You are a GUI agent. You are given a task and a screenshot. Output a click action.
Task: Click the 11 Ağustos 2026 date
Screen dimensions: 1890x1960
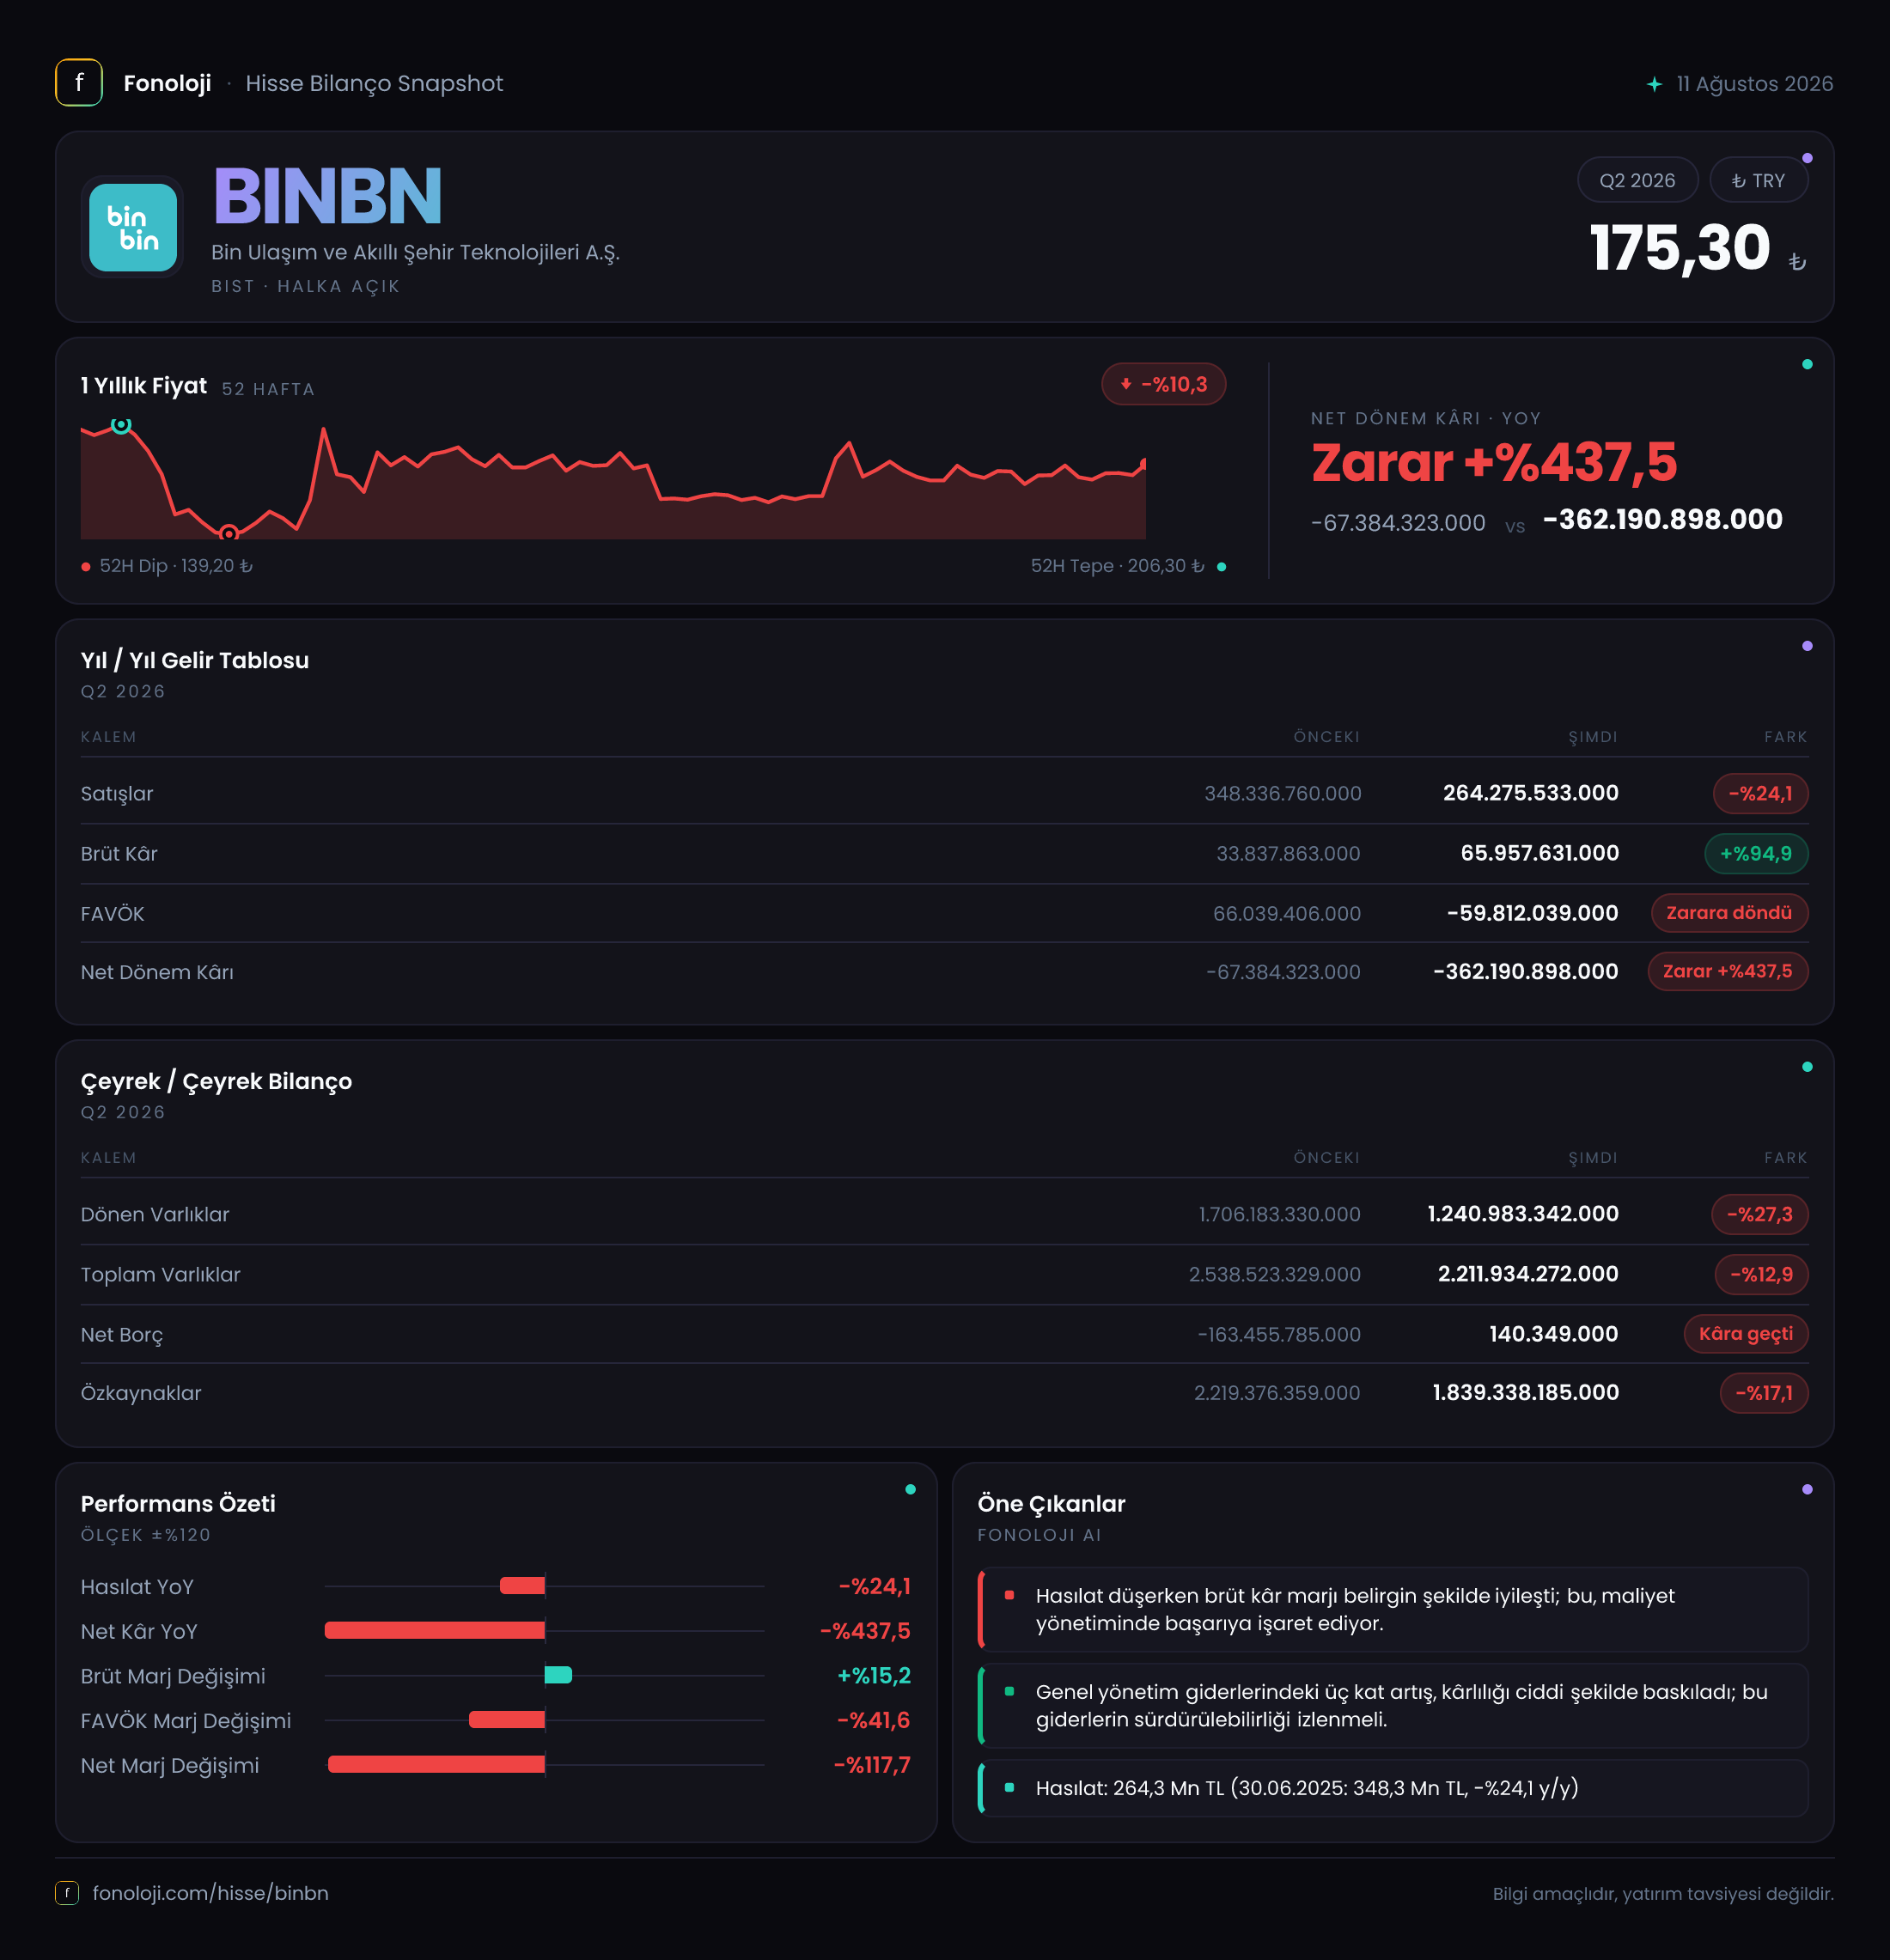point(1754,84)
